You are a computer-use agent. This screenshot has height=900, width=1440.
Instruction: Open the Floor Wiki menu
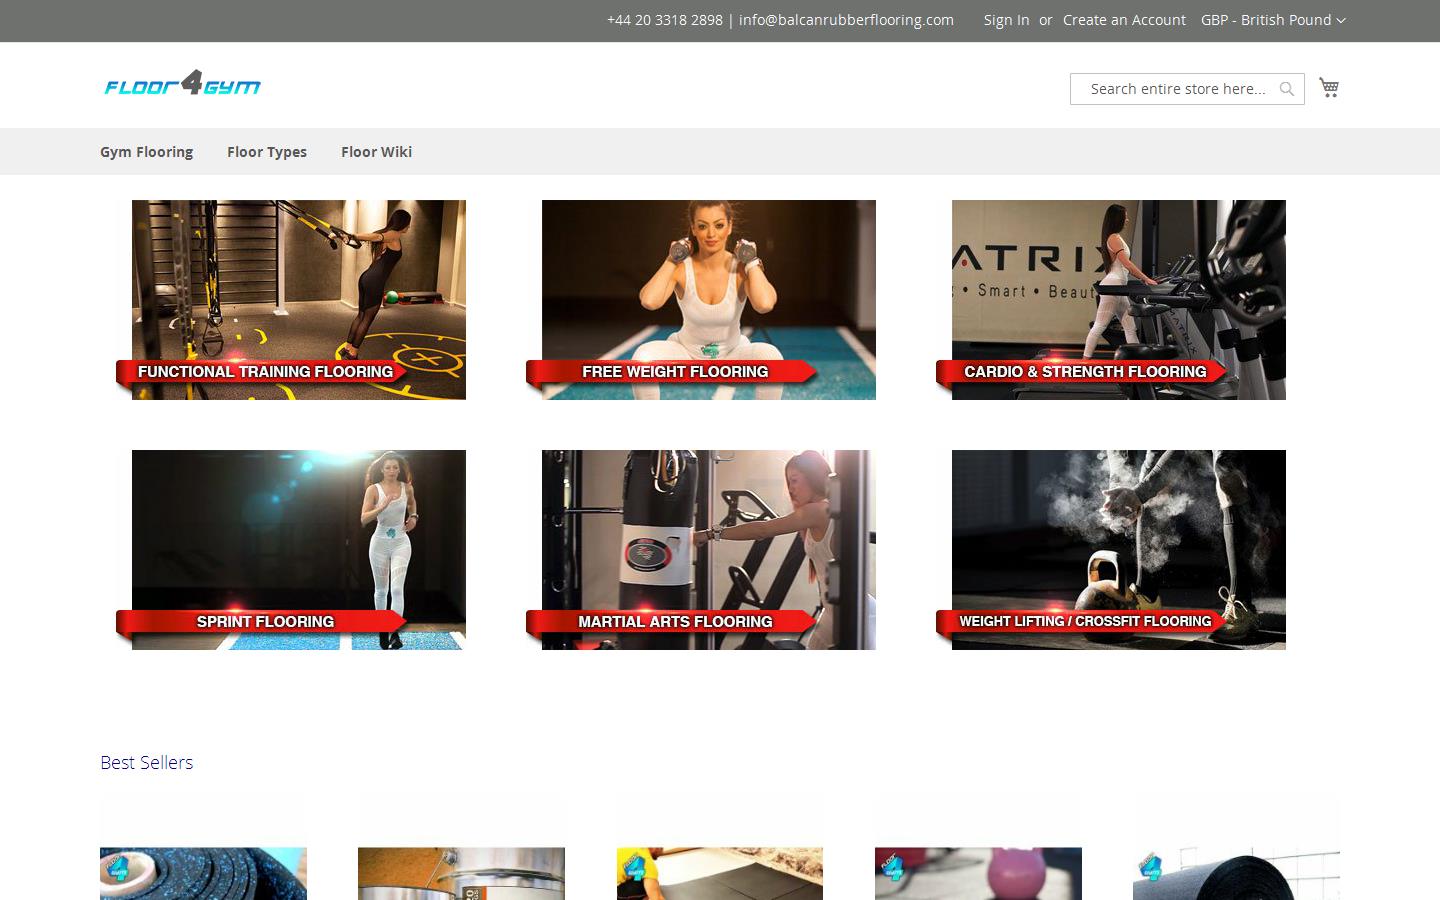(376, 152)
